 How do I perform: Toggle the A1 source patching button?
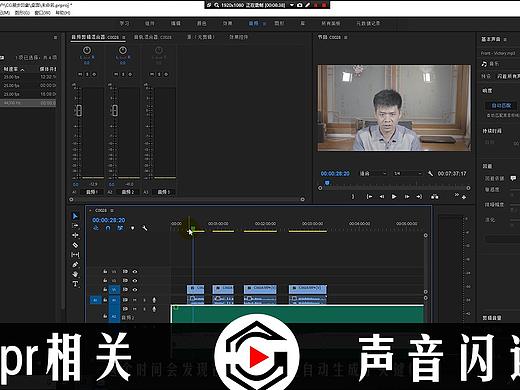(x=95, y=300)
